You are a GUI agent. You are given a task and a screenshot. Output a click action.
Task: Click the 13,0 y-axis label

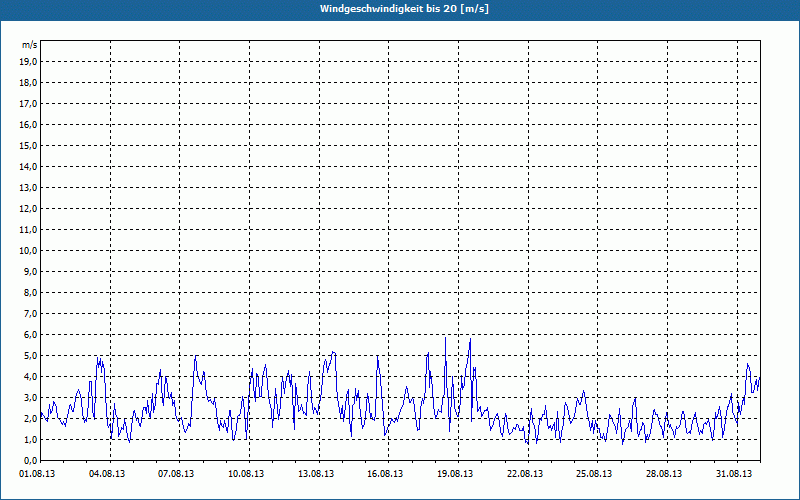click(x=28, y=187)
